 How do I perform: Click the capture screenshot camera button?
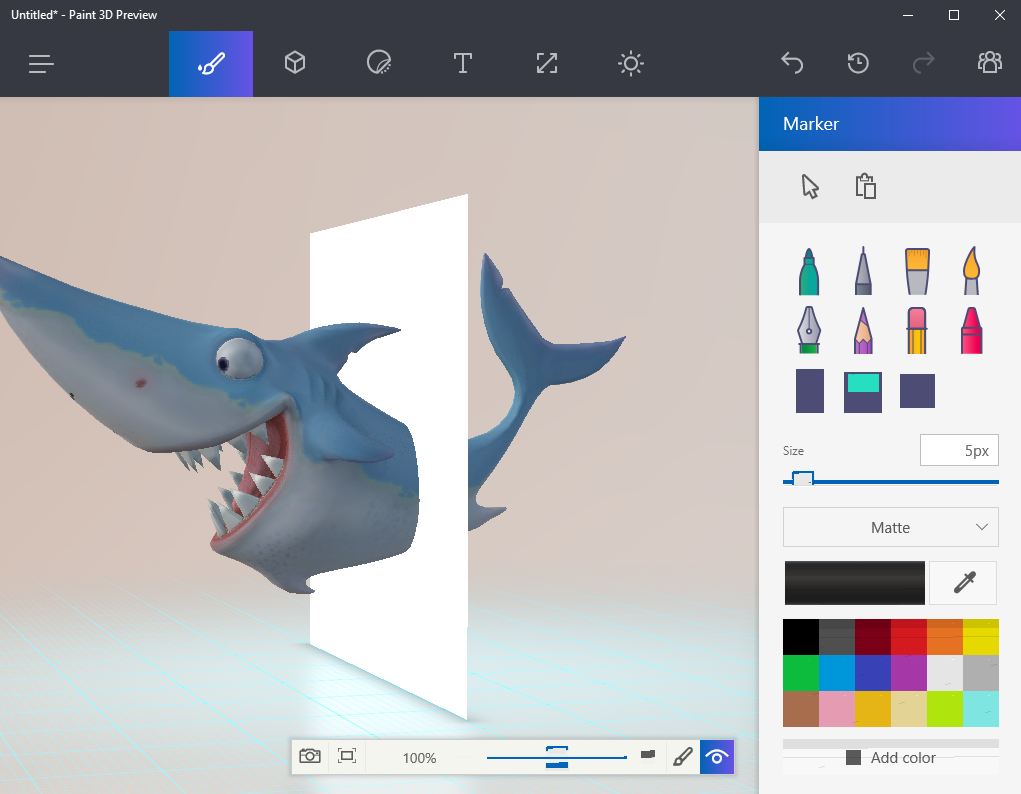(x=310, y=757)
